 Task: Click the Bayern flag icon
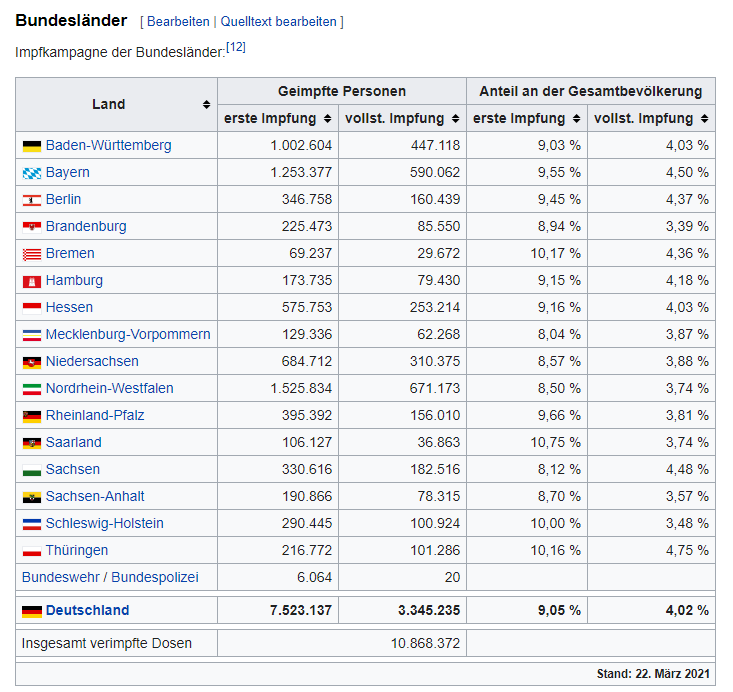pos(31,173)
